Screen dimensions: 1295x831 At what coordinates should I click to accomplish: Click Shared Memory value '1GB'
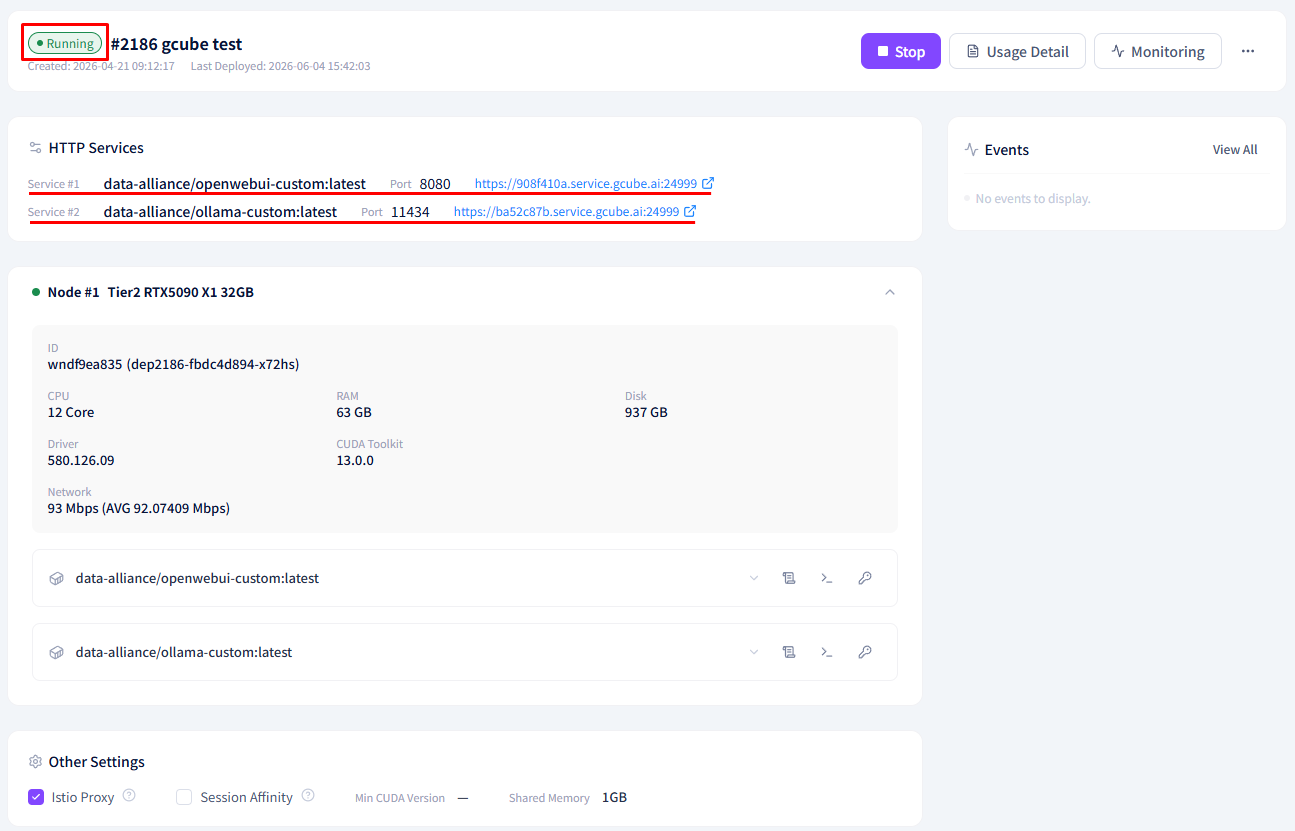614,797
